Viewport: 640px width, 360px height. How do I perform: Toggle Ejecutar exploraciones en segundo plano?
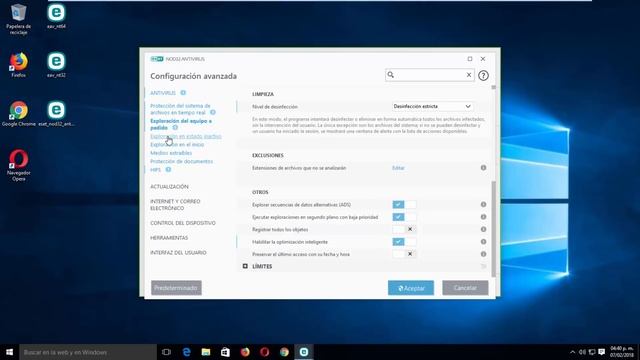[x=404, y=217]
